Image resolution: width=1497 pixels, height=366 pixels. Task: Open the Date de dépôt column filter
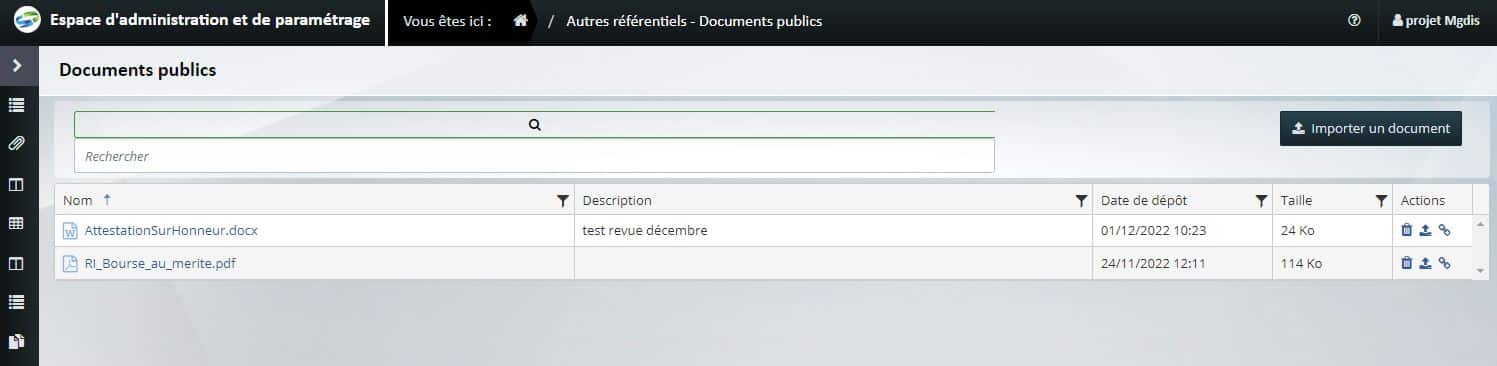click(1261, 201)
